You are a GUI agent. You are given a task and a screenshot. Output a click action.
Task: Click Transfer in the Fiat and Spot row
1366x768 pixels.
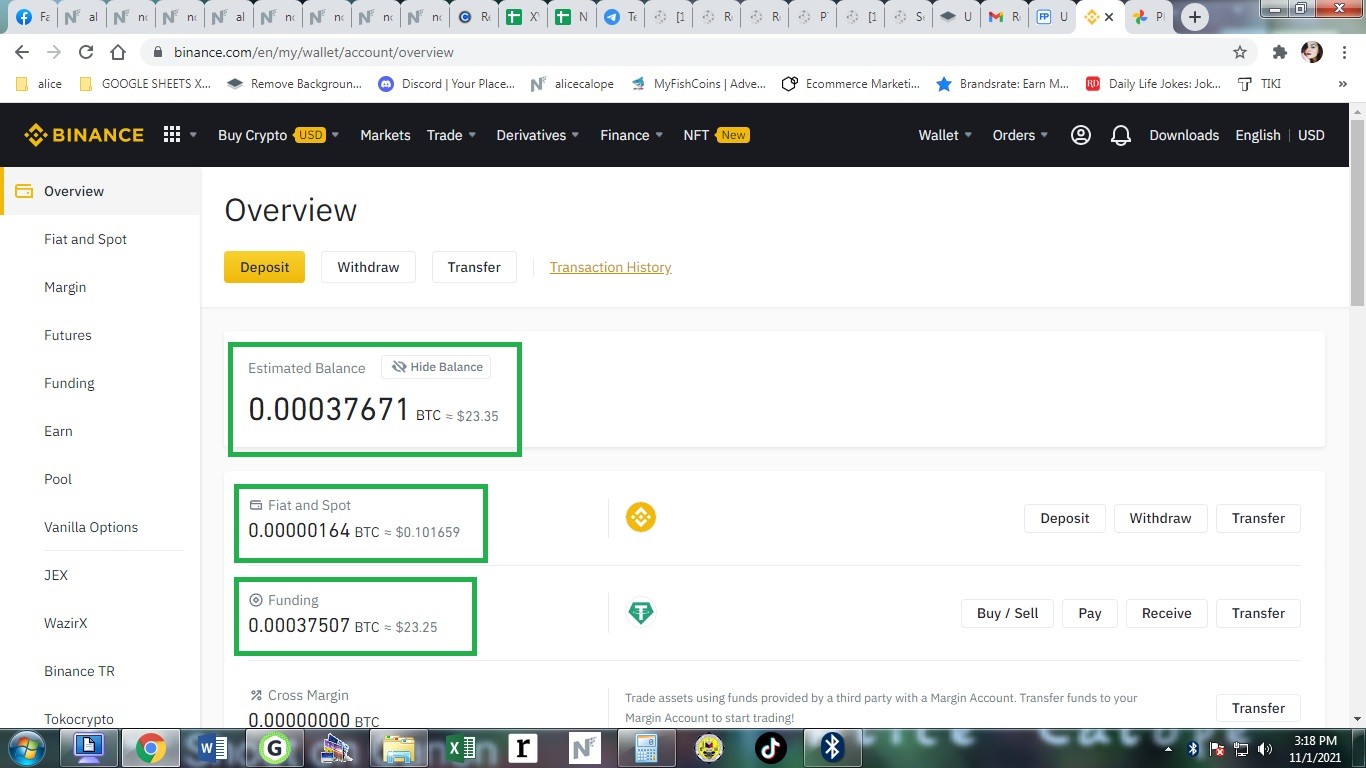[1258, 518]
